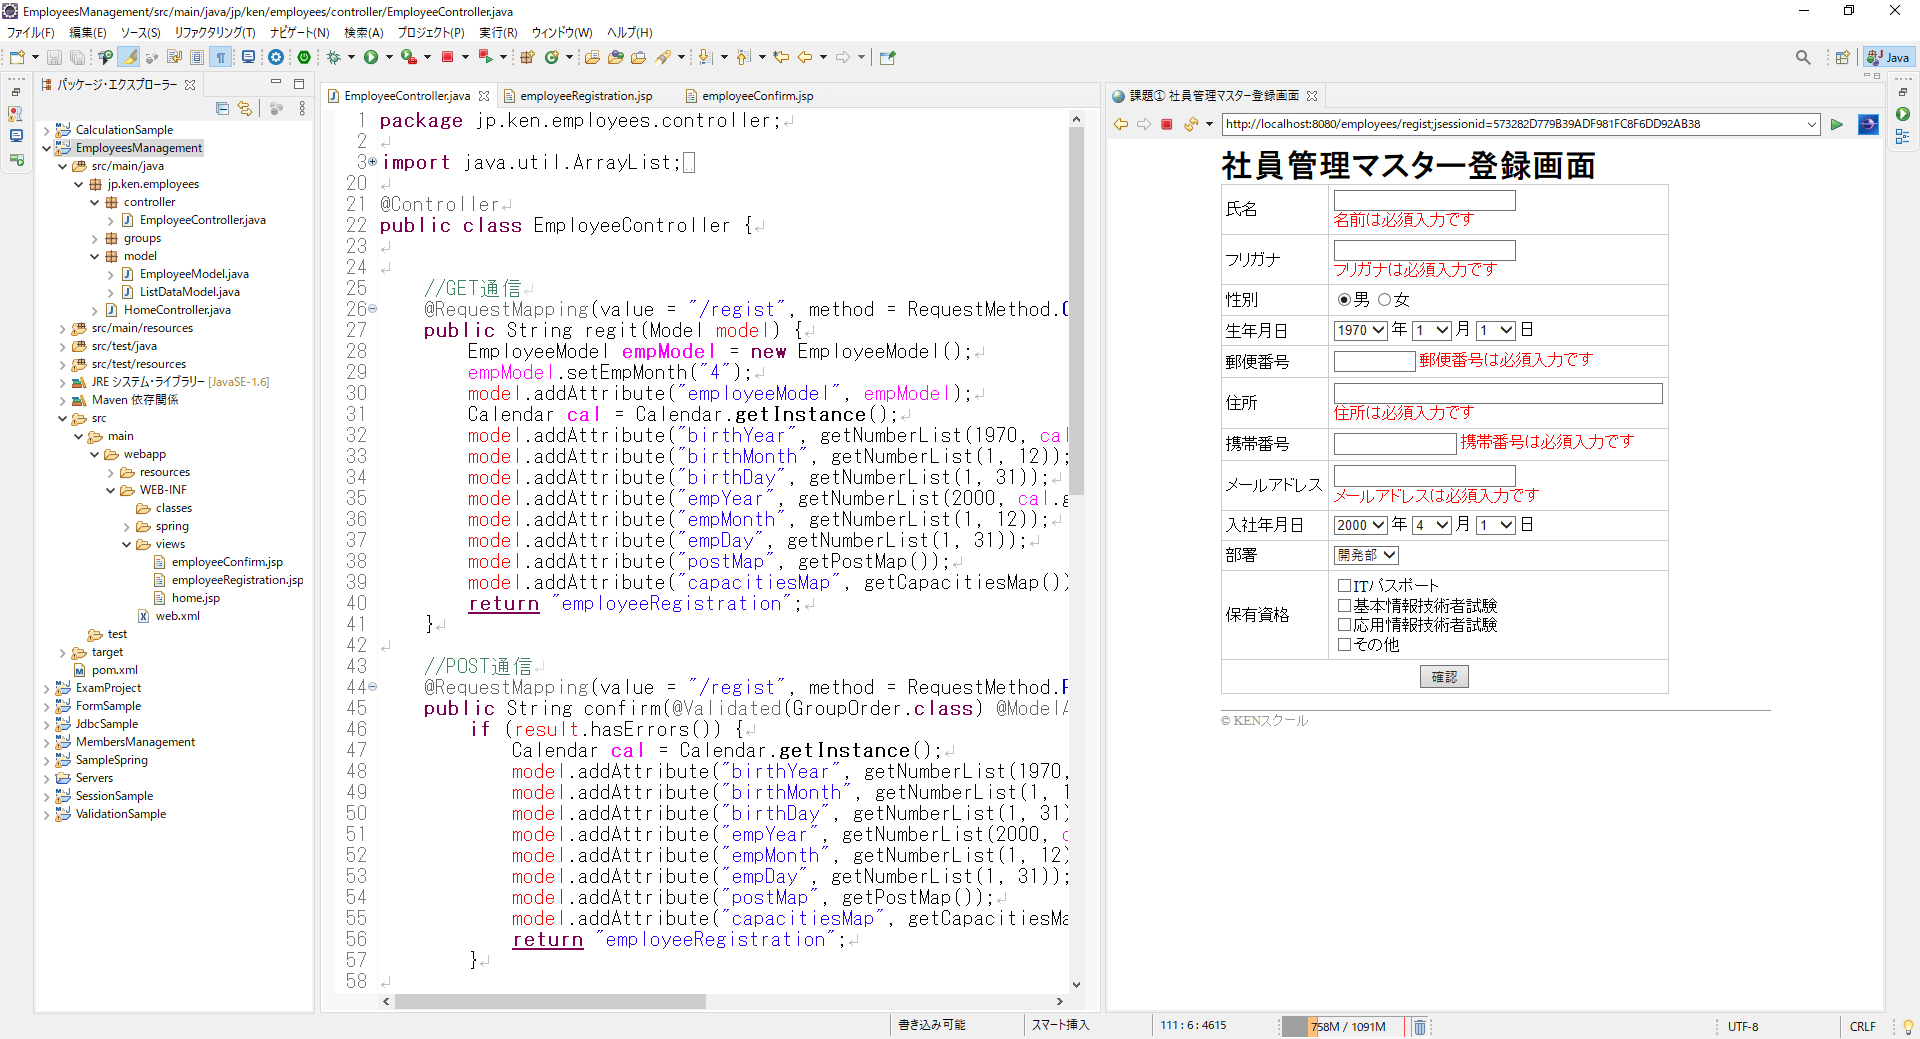The width and height of the screenshot is (1920, 1039).
Task: Open the hire month 4 dropdown
Action: point(1432,525)
